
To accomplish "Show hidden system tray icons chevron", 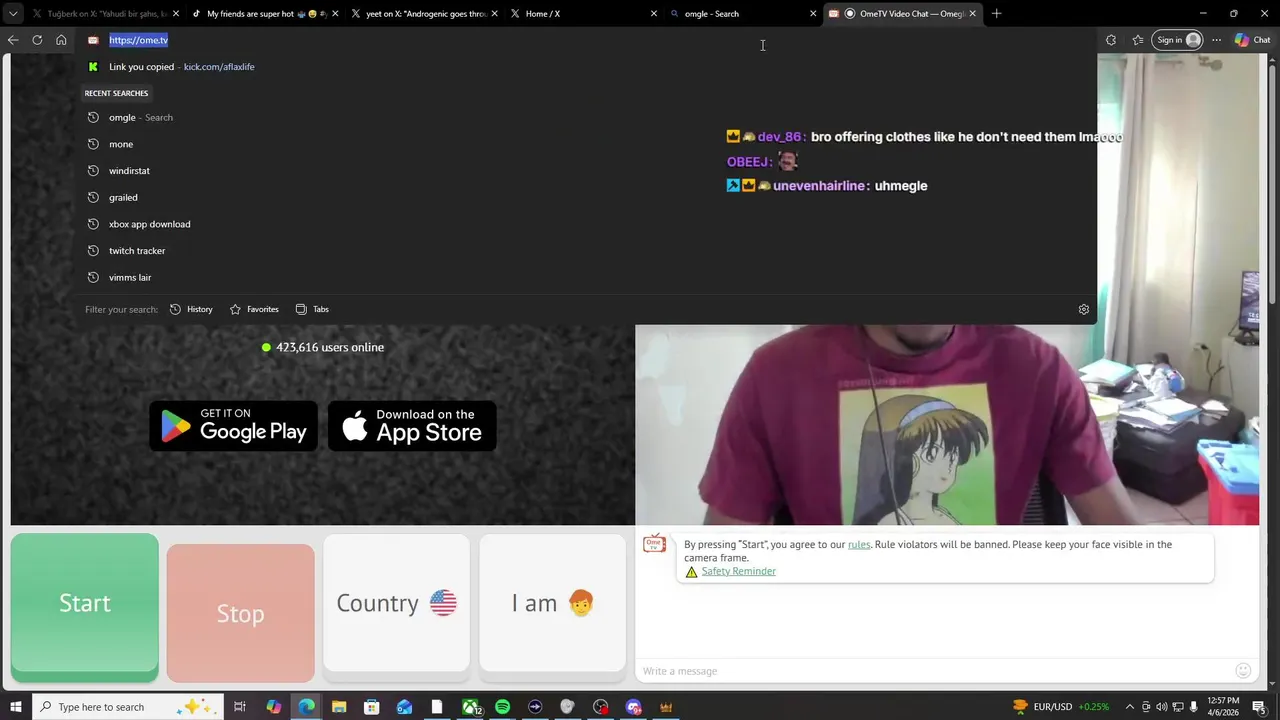I will [x=1130, y=707].
